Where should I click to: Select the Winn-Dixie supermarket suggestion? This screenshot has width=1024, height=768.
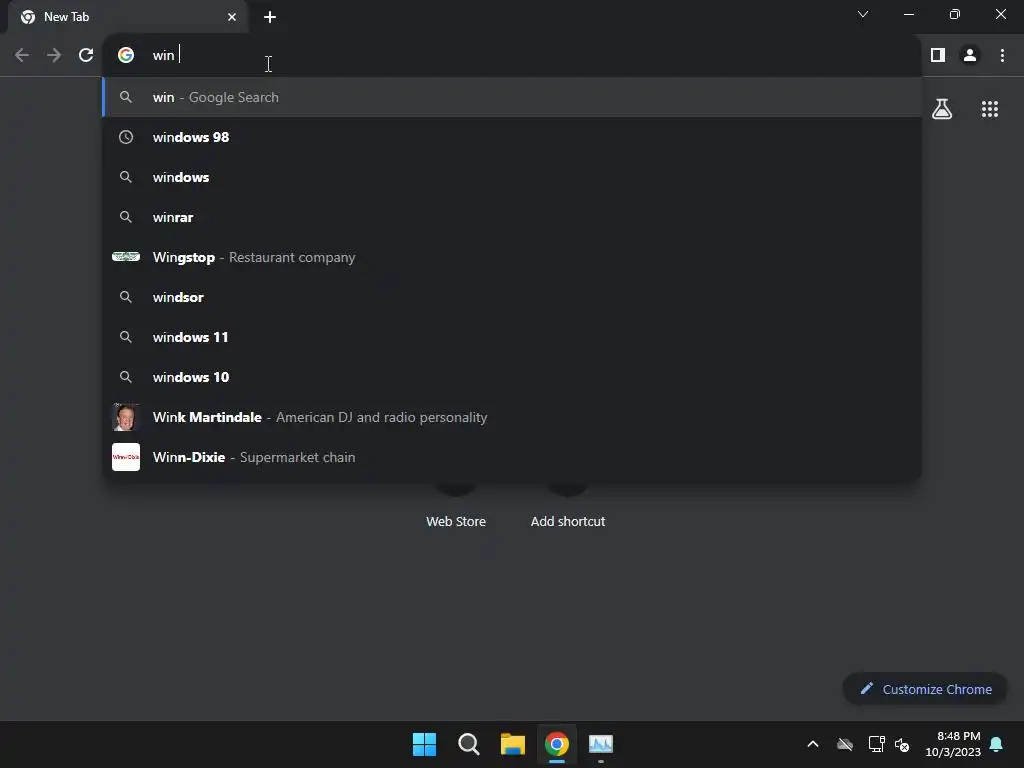[x=512, y=457]
